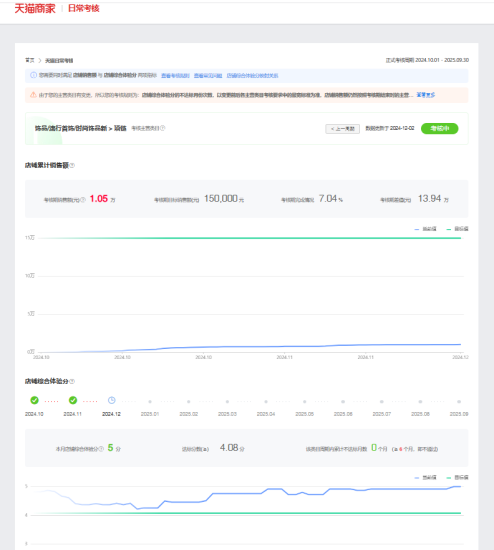
Task: Toggle green target-value legend in score chart
Action: [457, 478]
